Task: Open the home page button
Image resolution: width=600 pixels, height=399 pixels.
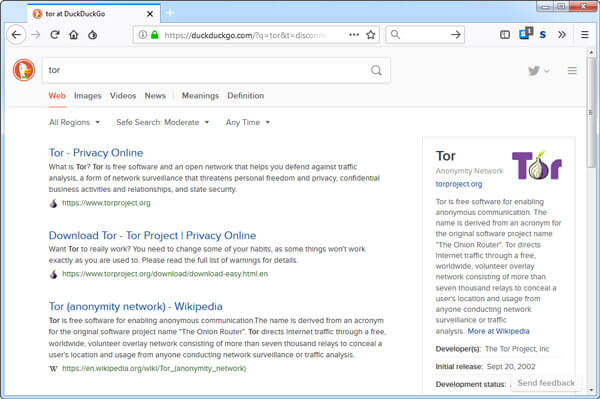Action: click(73, 35)
